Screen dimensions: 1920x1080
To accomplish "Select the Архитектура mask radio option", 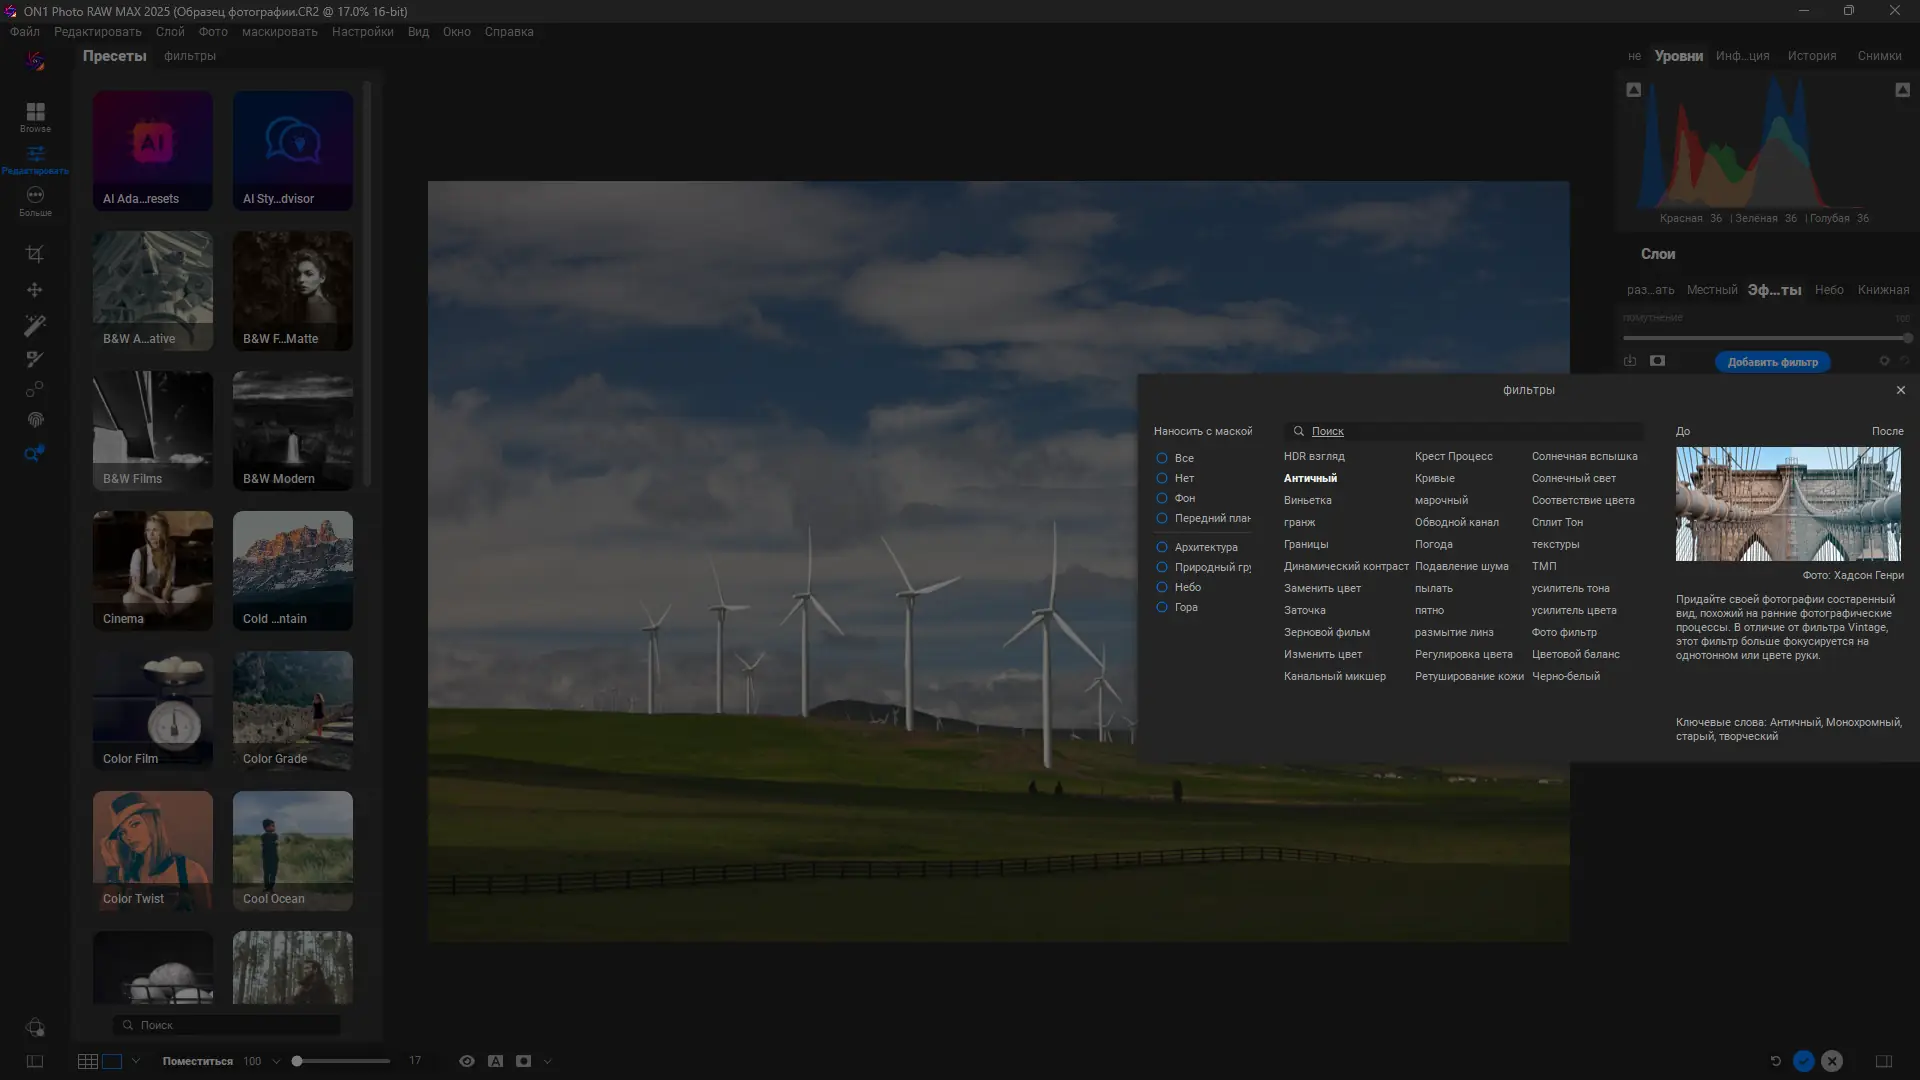I will [x=1162, y=547].
